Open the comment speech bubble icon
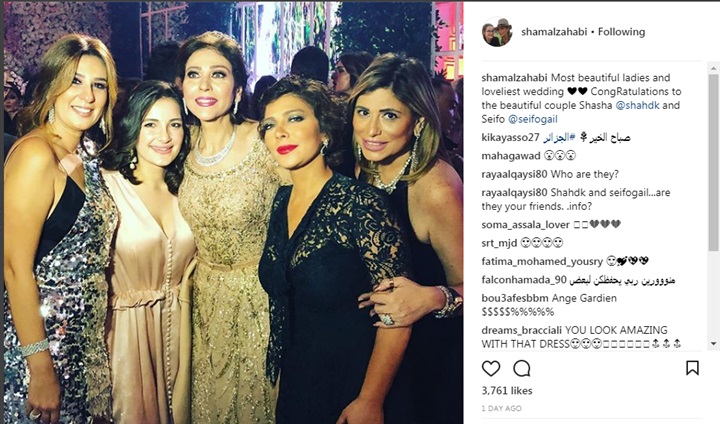 click(x=522, y=368)
